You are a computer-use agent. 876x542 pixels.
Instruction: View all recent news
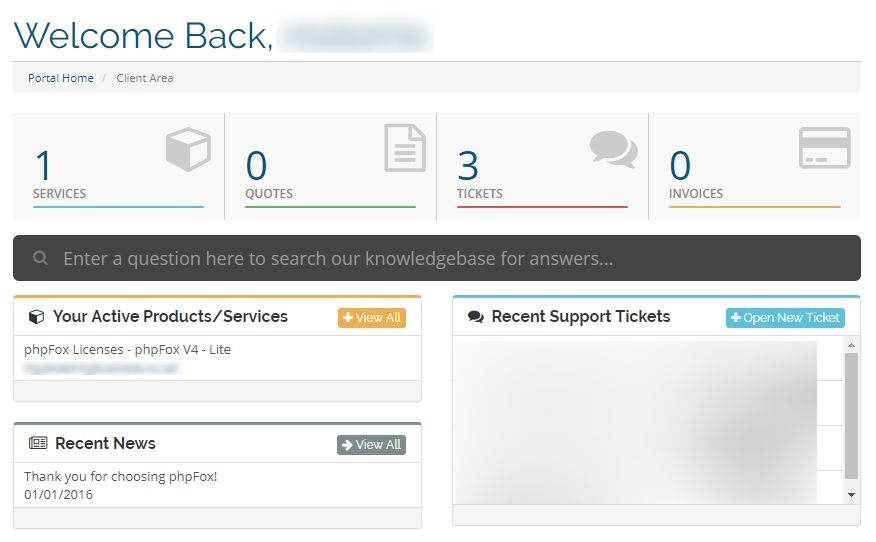(371, 445)
